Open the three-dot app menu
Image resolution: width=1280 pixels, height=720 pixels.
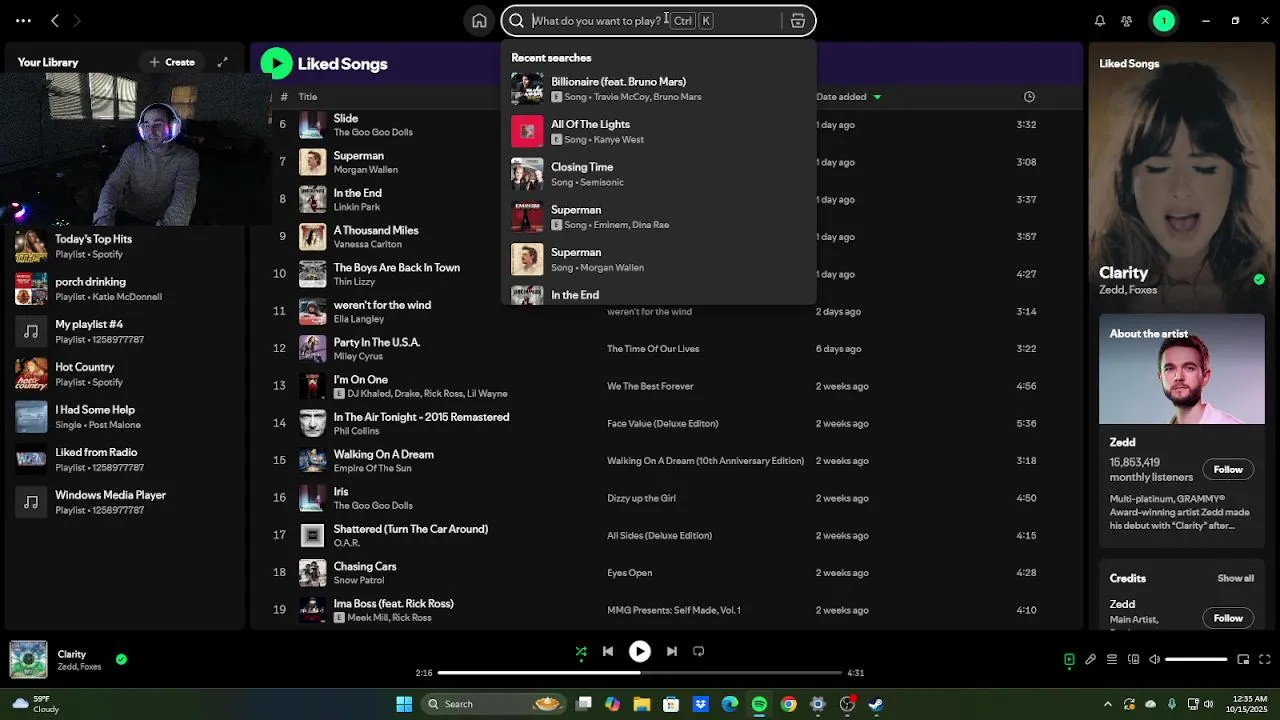[x=23, y=20]
